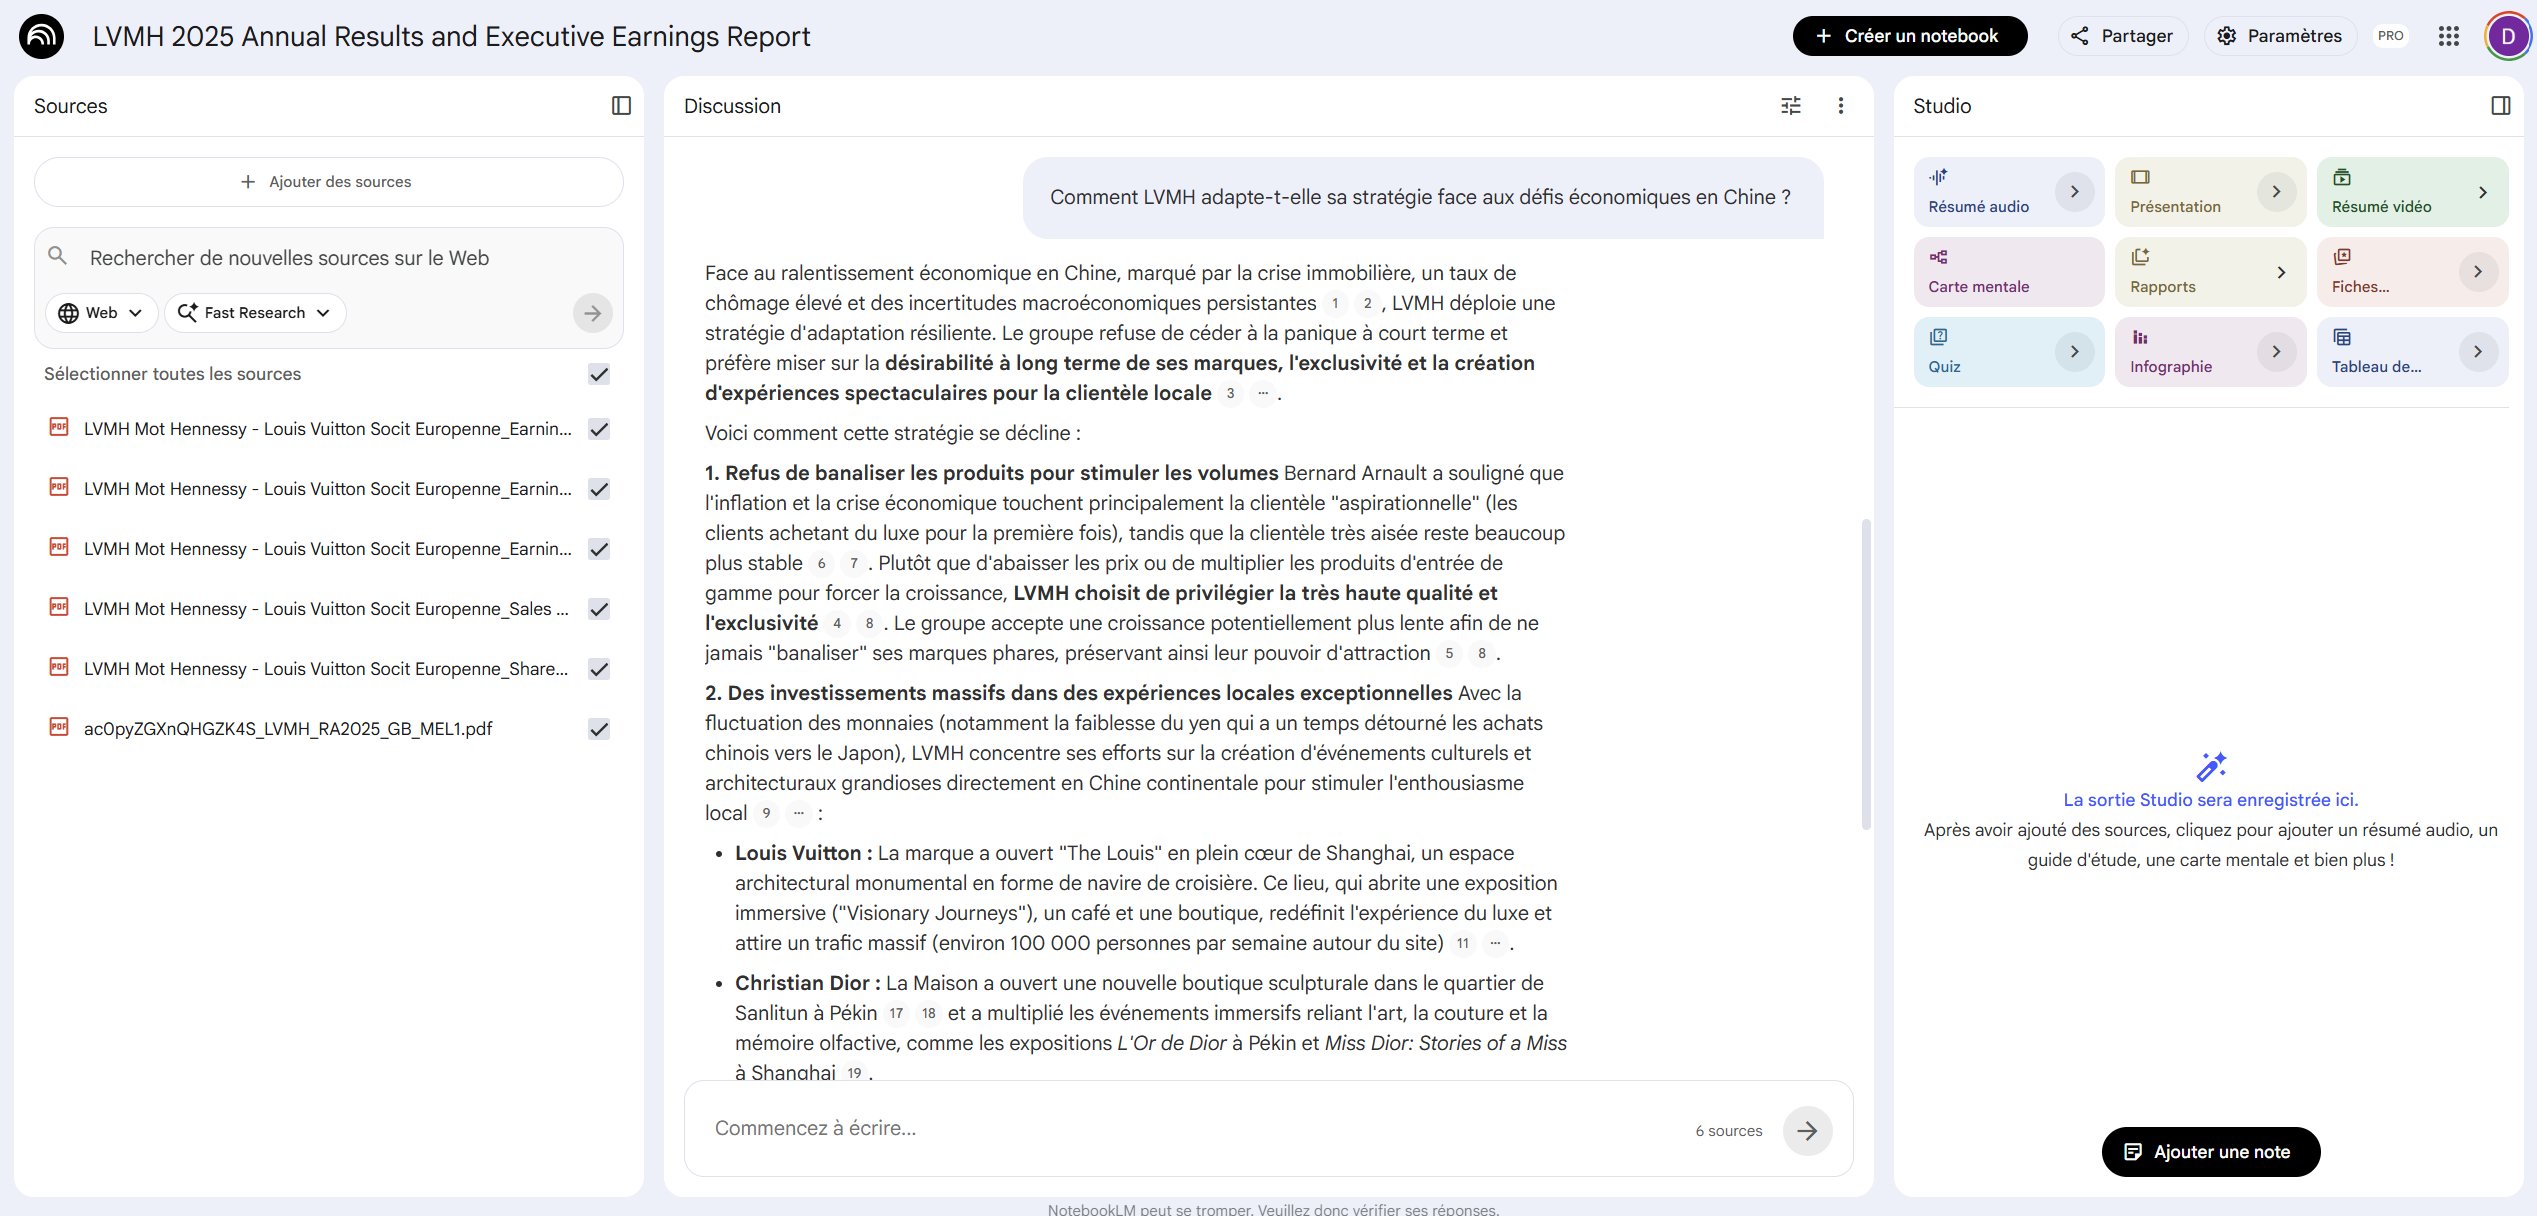This screenshot has width=2537, height=1216.
Task: Open discussion settings sliders icon
Action: (x=1791, y=106)
